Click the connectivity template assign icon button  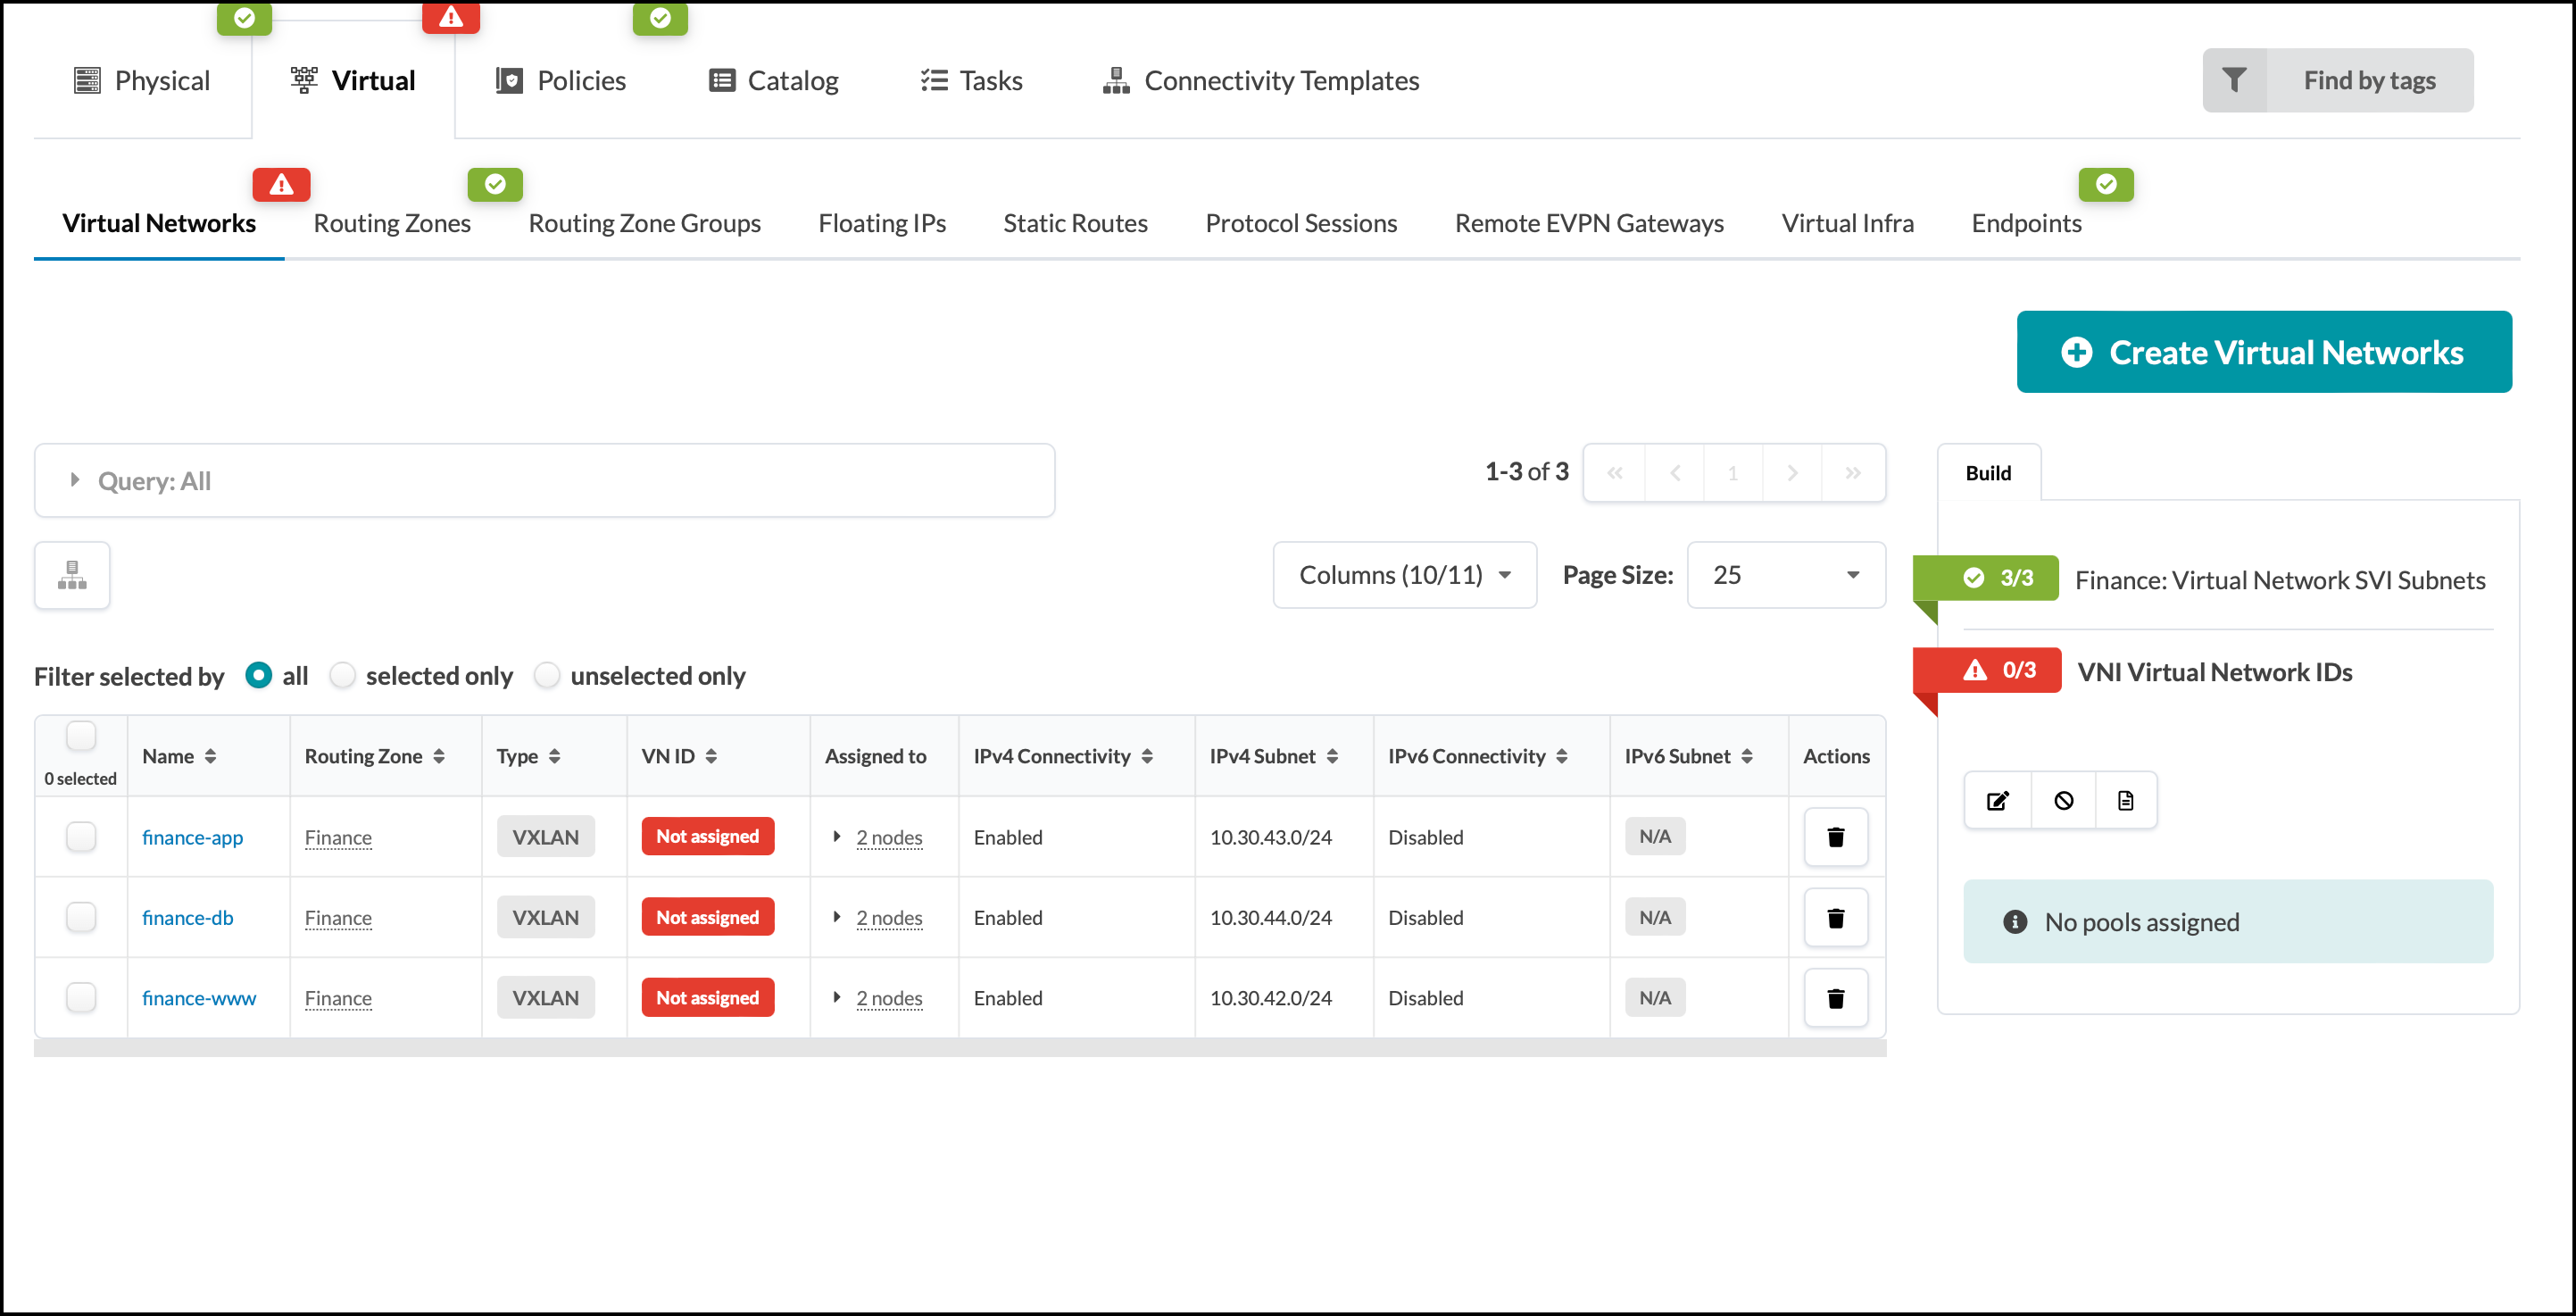click(x=72, y=575)
